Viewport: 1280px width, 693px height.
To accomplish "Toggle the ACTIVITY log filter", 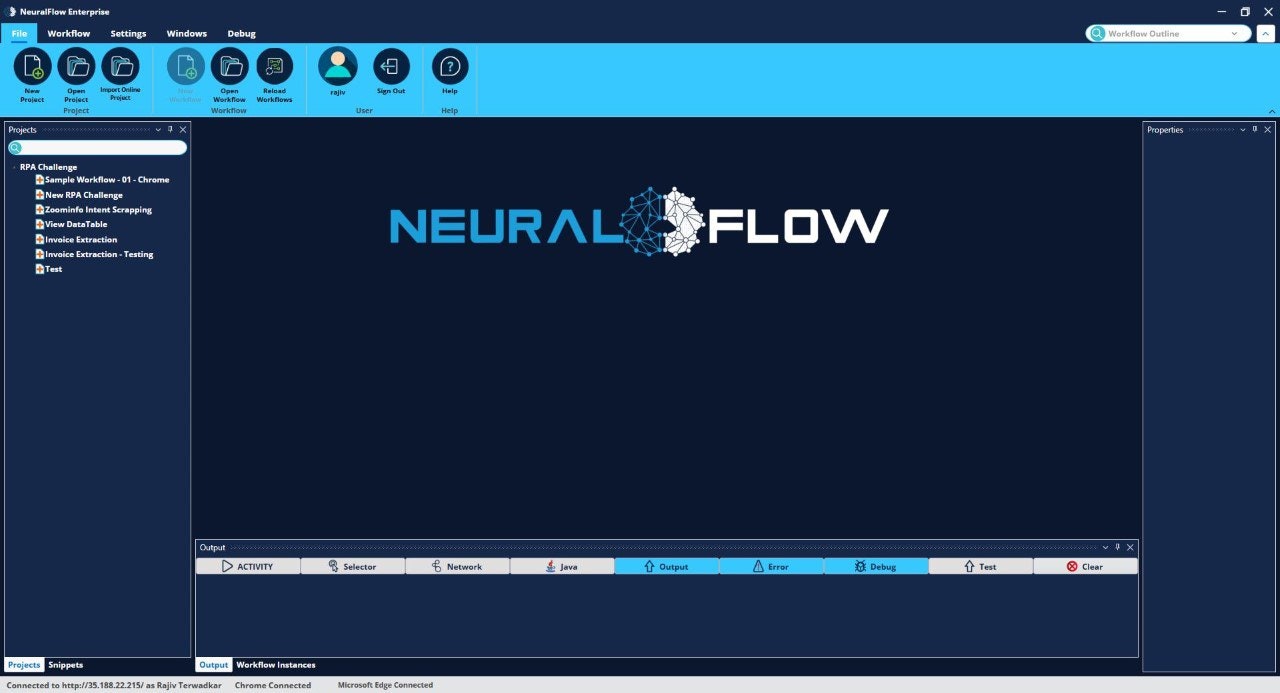I will [x=248, y=566].
